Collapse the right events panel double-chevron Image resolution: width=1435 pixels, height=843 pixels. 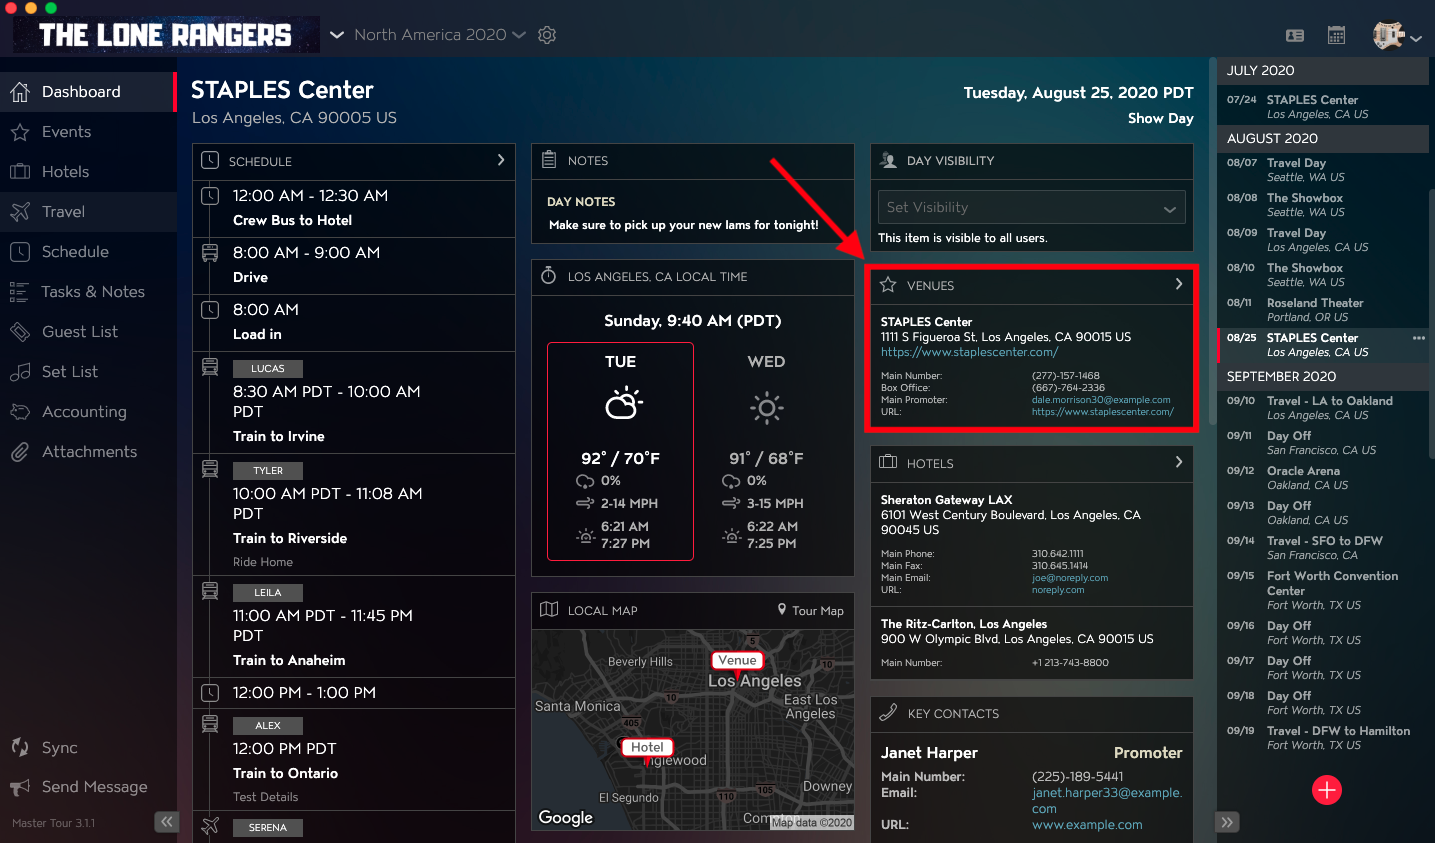coord(1227,822)
